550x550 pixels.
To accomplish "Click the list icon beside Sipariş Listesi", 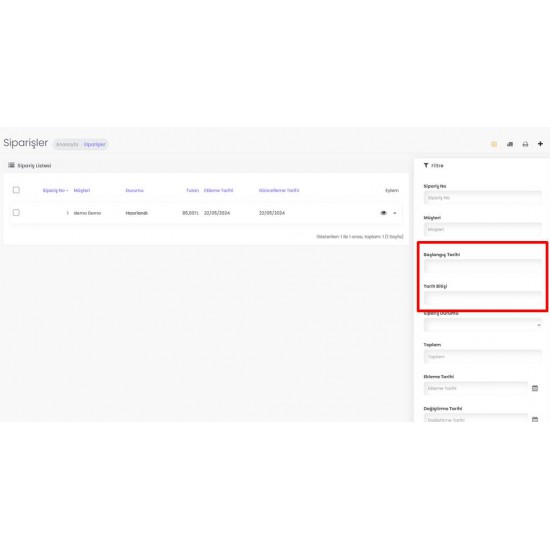I will (12, 165).
